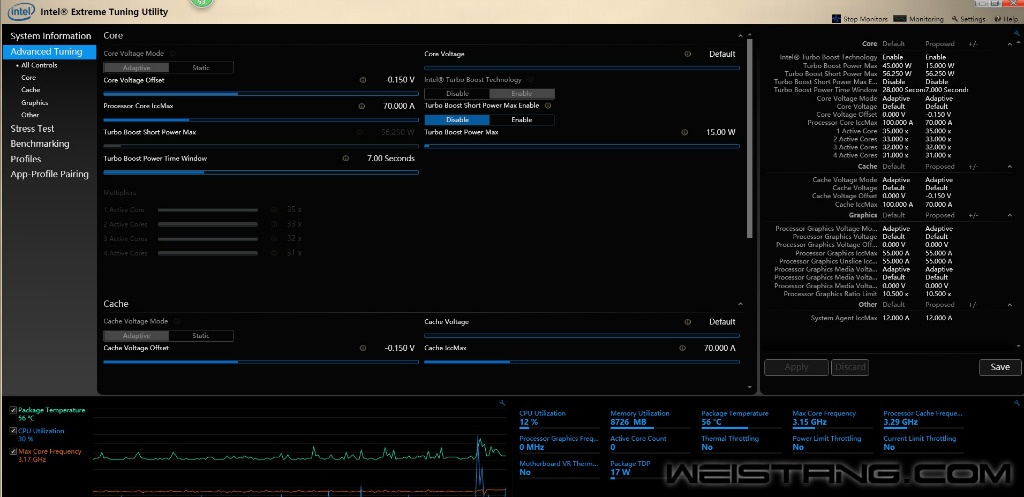The width and height of the screenshot is (1024, 497).
Task: Click the Core Voltage Offset slider
Action: click(x=261, y=94)
